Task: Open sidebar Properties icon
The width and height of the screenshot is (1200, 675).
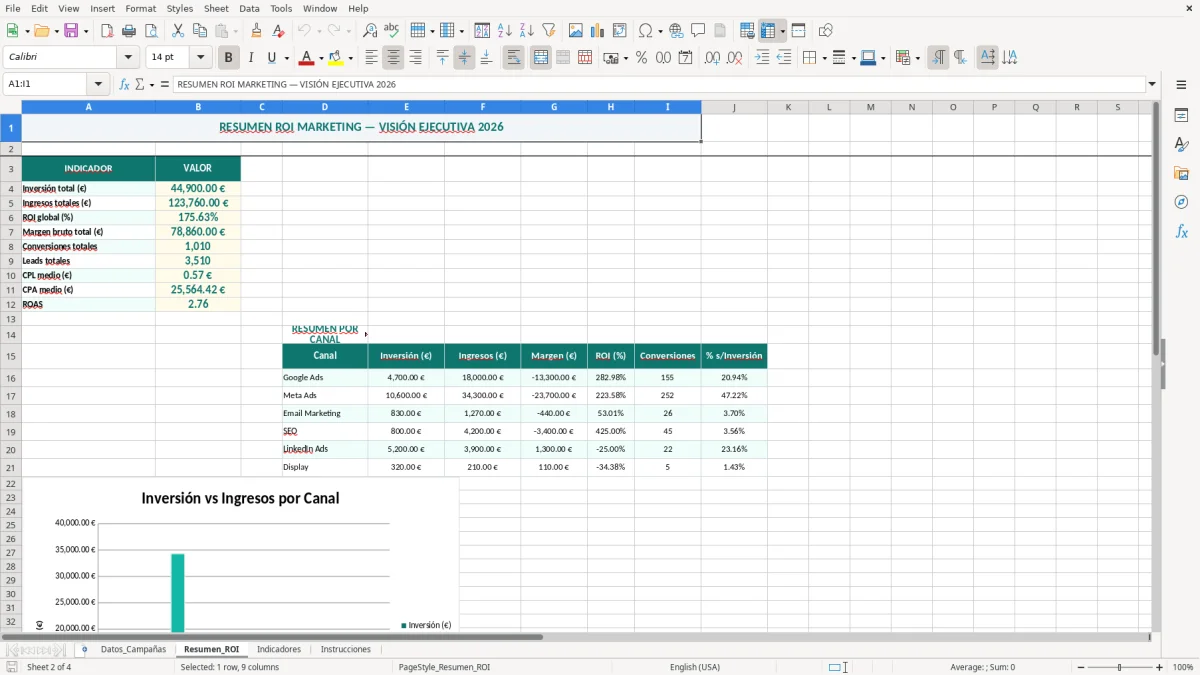Action: point(1181,116)
